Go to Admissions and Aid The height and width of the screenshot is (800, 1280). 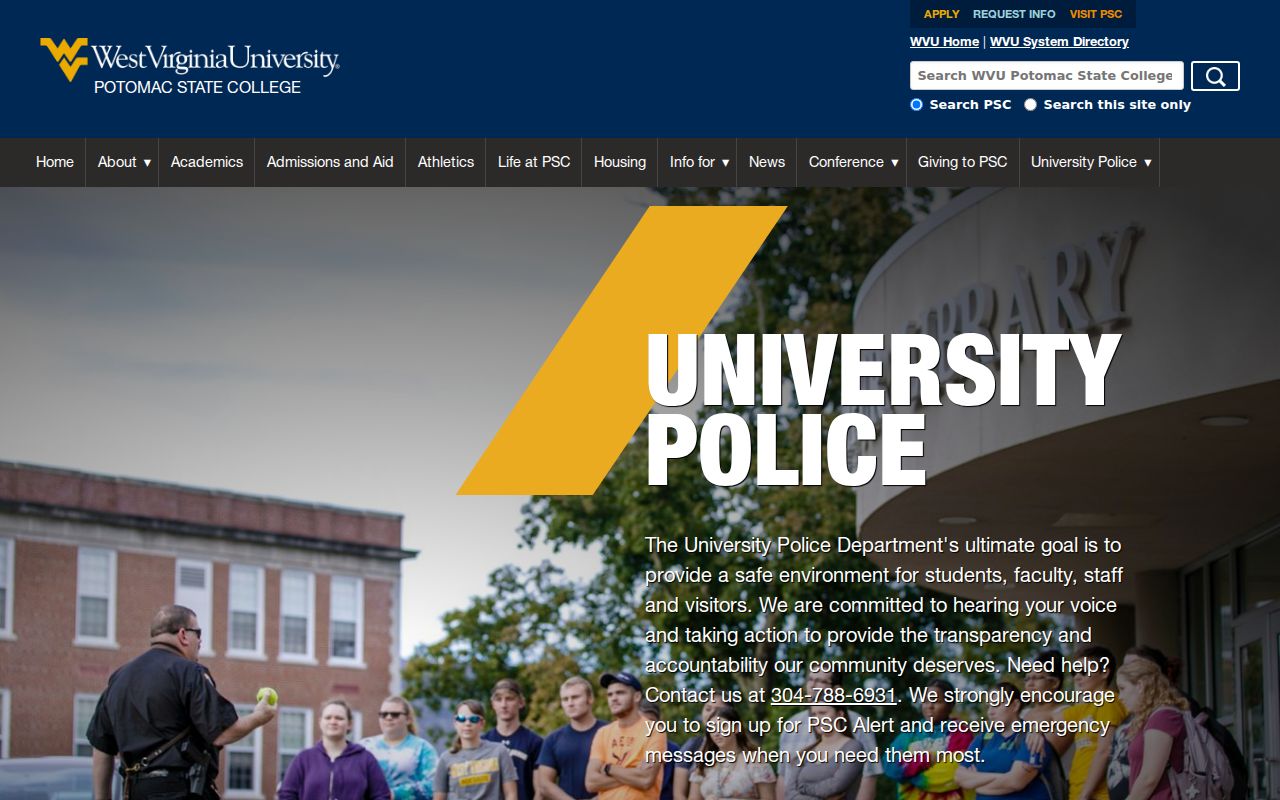pos(330,162)
